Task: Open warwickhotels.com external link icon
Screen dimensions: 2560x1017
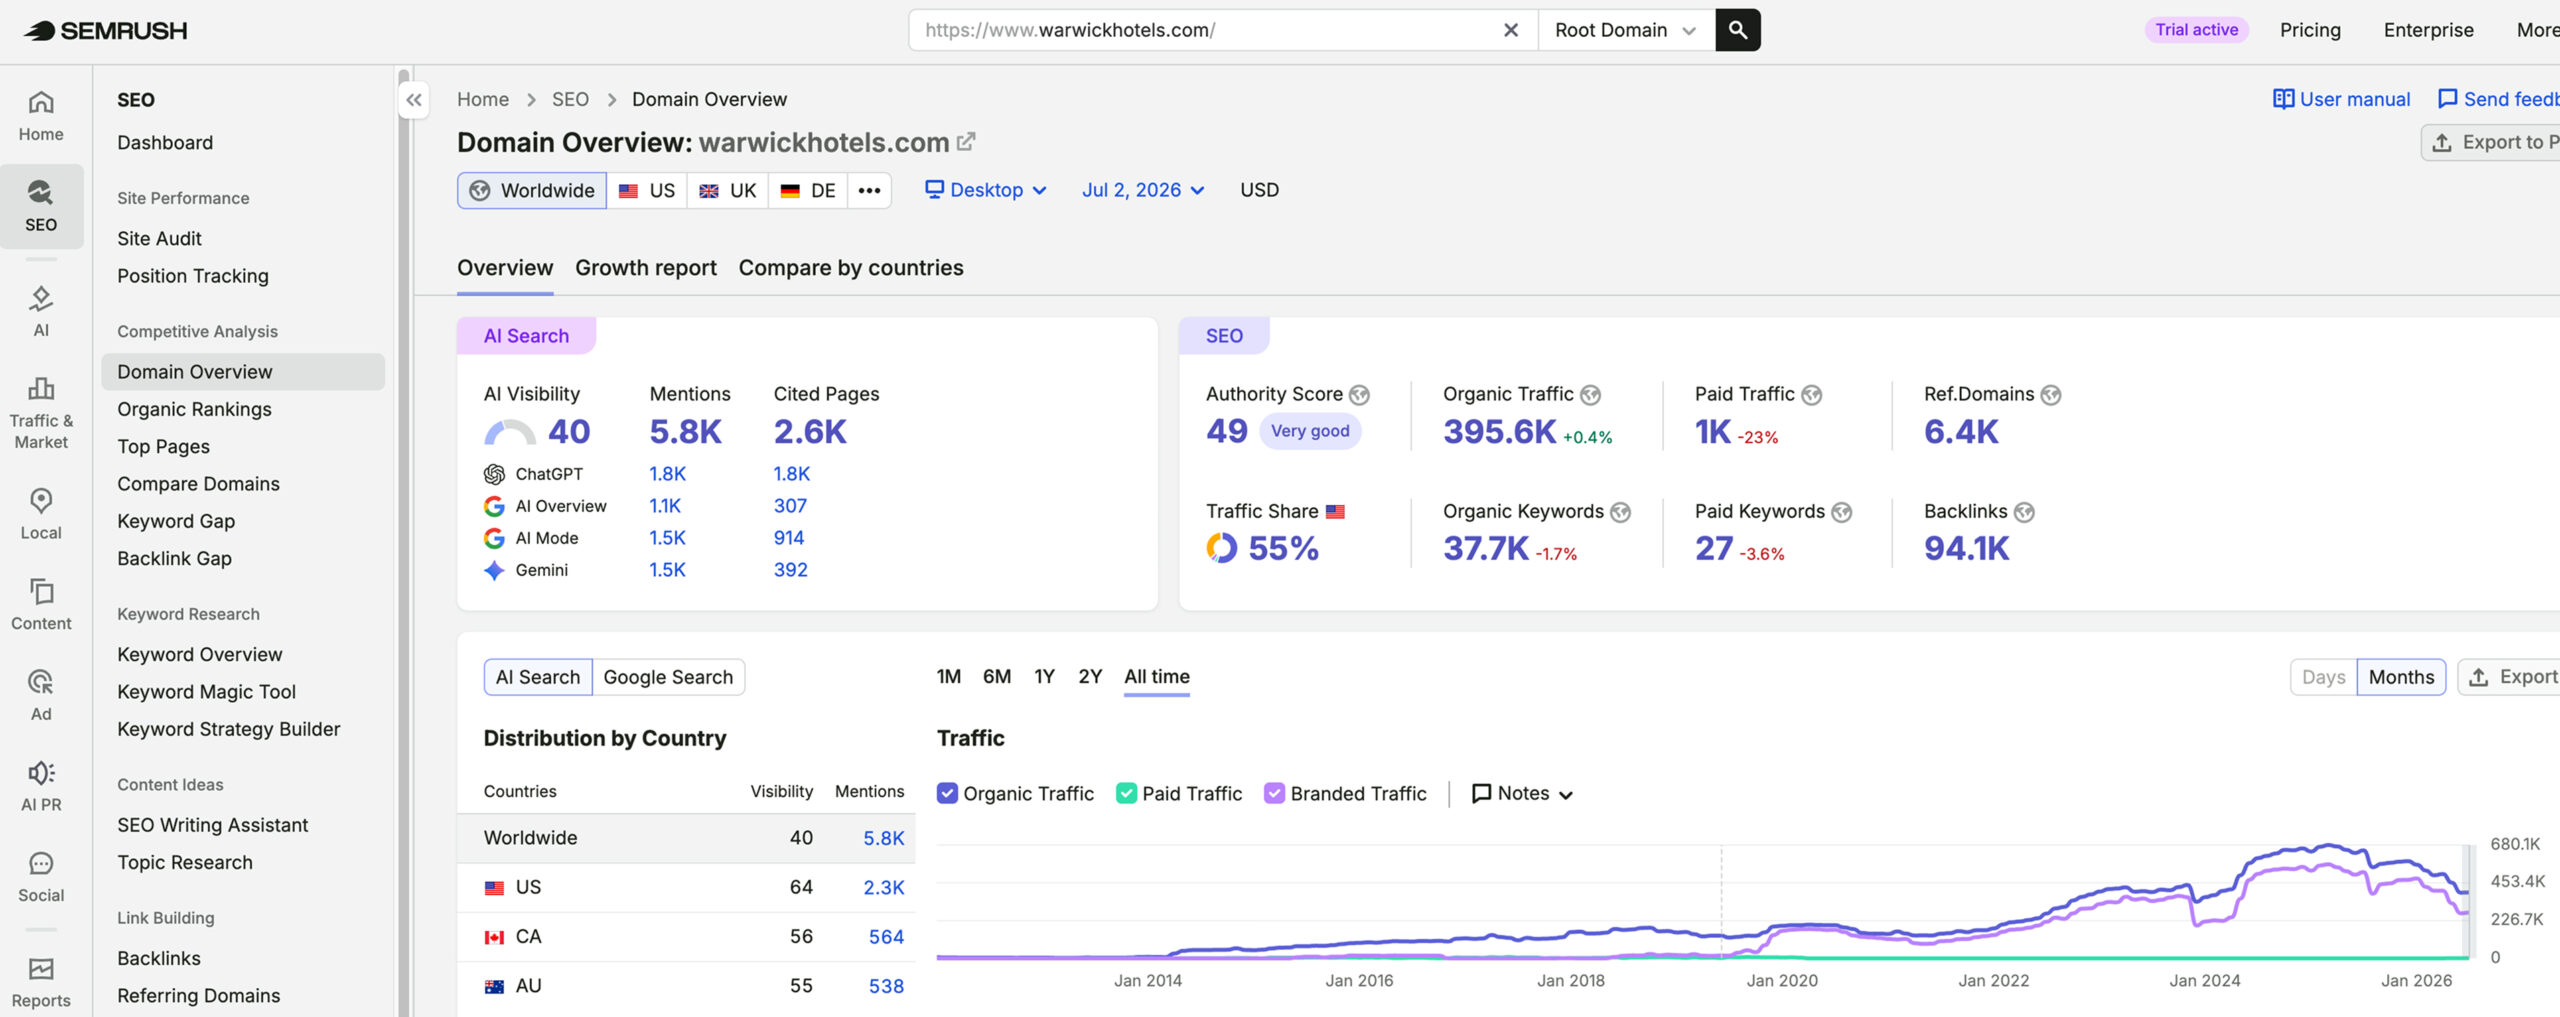Action: pyautogui.click(x=966, y=142)
